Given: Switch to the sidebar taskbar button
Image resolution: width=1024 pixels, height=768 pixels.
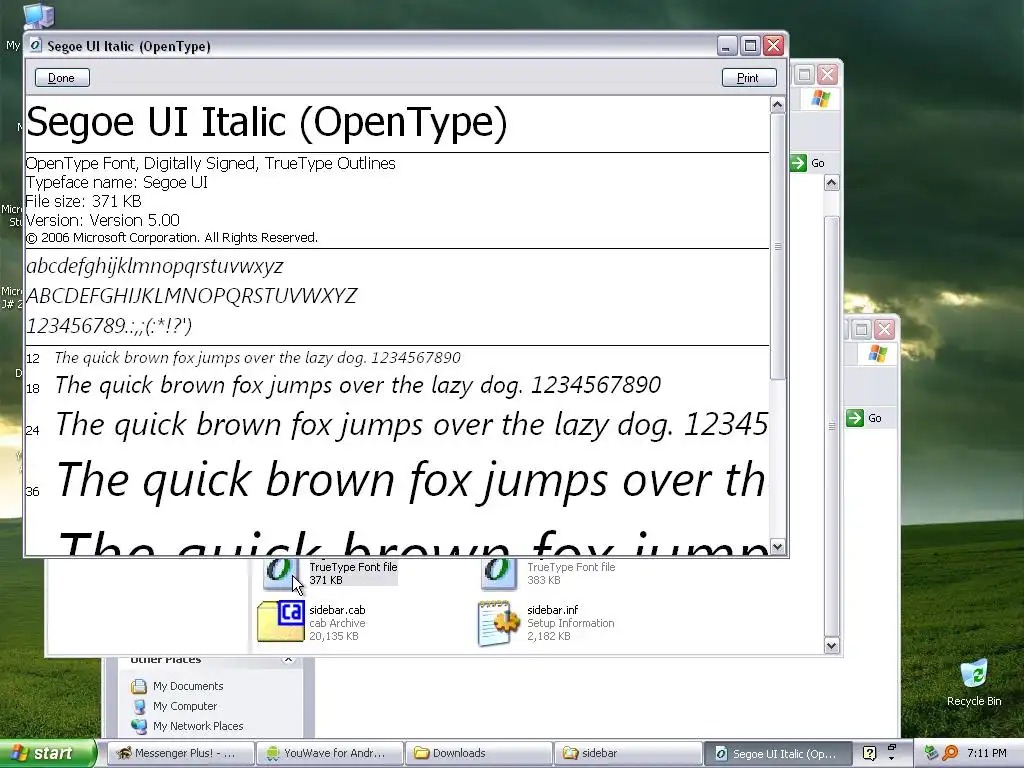Looking at the screenshot, I should point(627,754).
